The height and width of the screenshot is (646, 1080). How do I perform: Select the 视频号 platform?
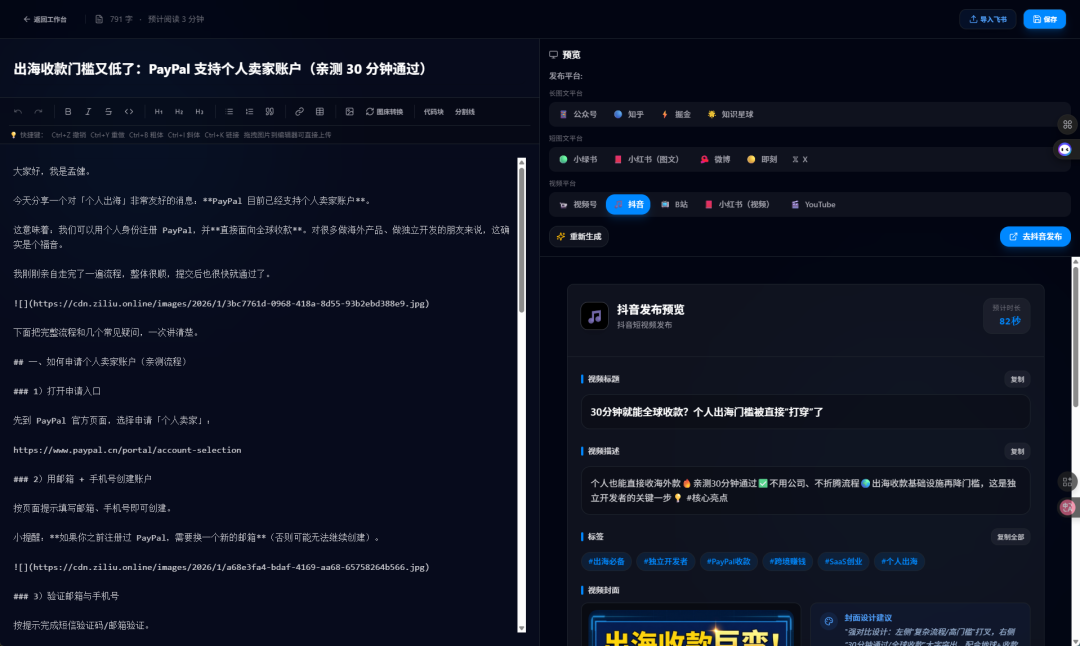coord(578,205)
